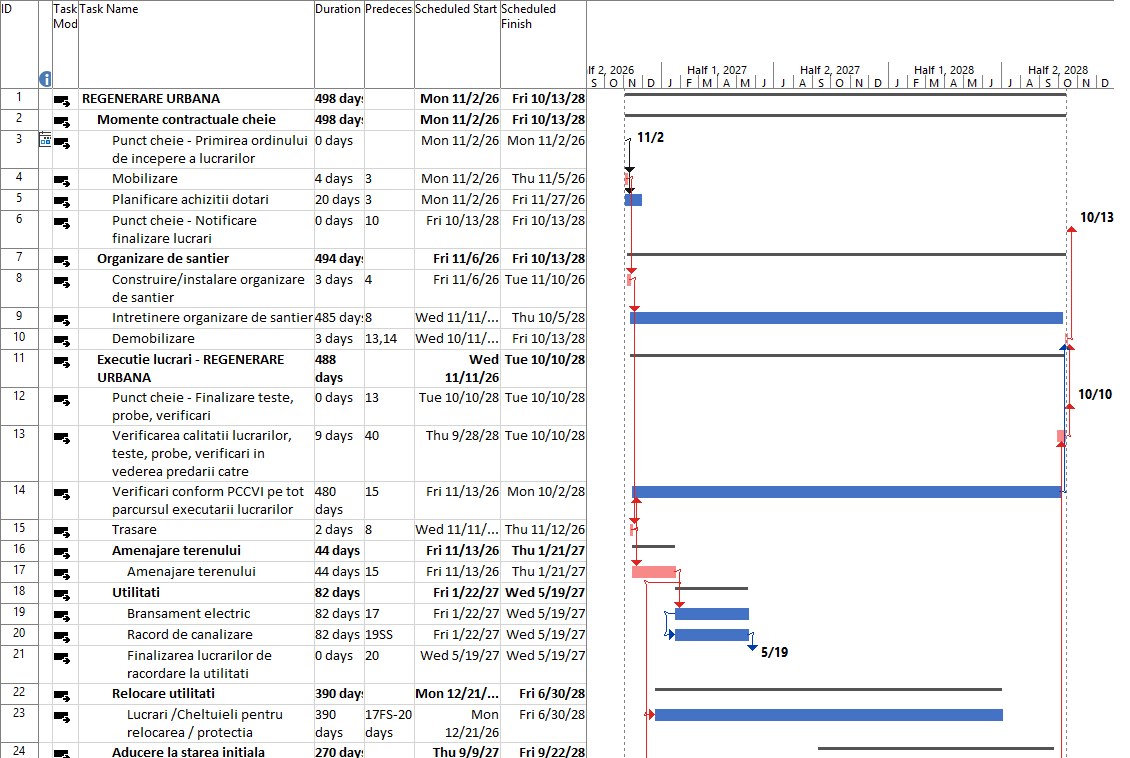
Task: Click the 5/19 milestone marker in Gantt chart
Action: [x=752, y=648]
